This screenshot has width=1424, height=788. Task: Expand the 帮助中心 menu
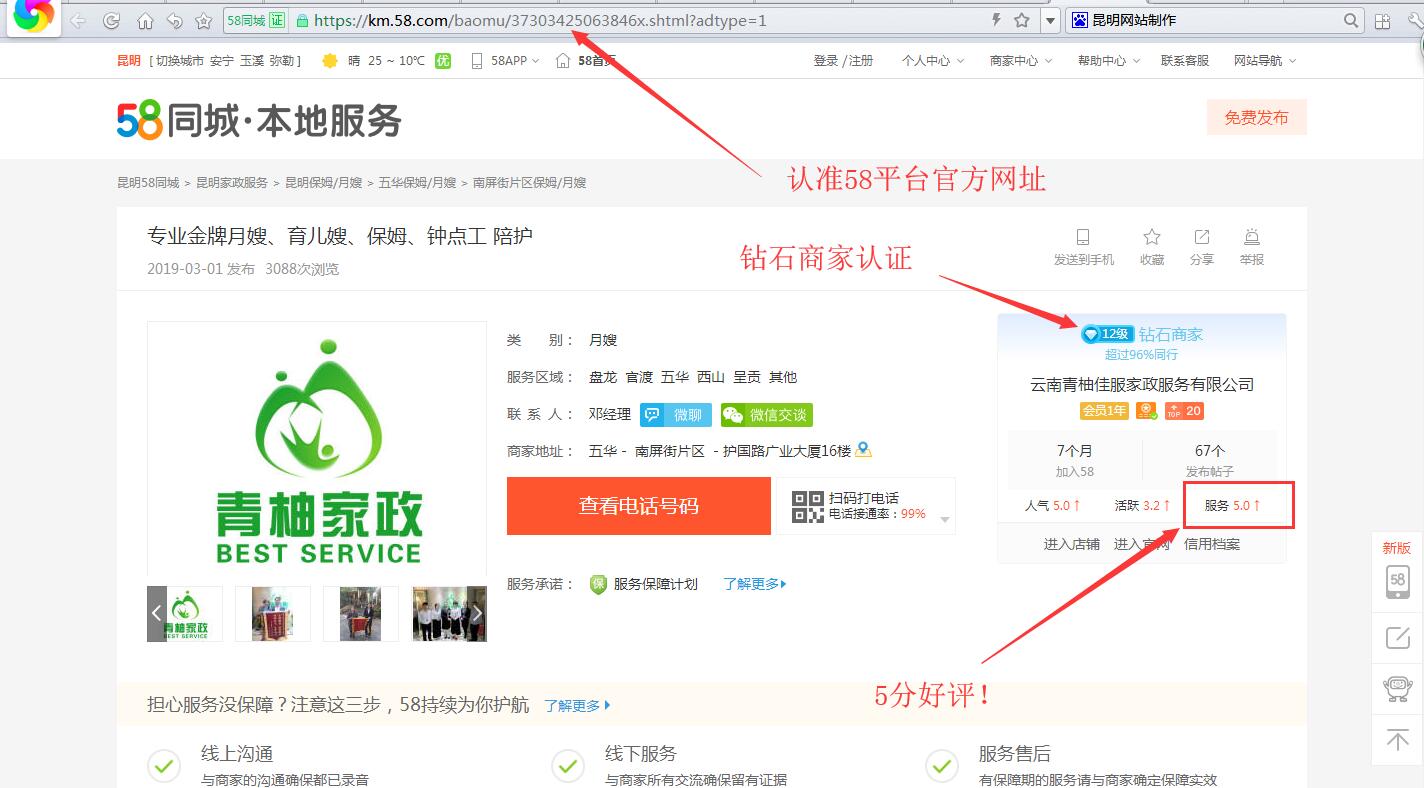click(x=1108, y=61)
